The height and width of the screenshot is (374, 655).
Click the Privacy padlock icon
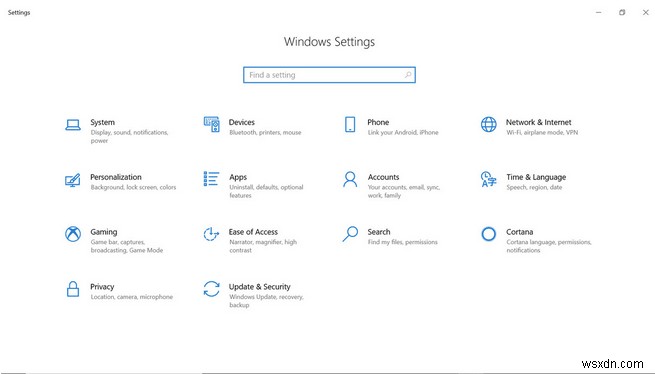click(x=73, y=289)
